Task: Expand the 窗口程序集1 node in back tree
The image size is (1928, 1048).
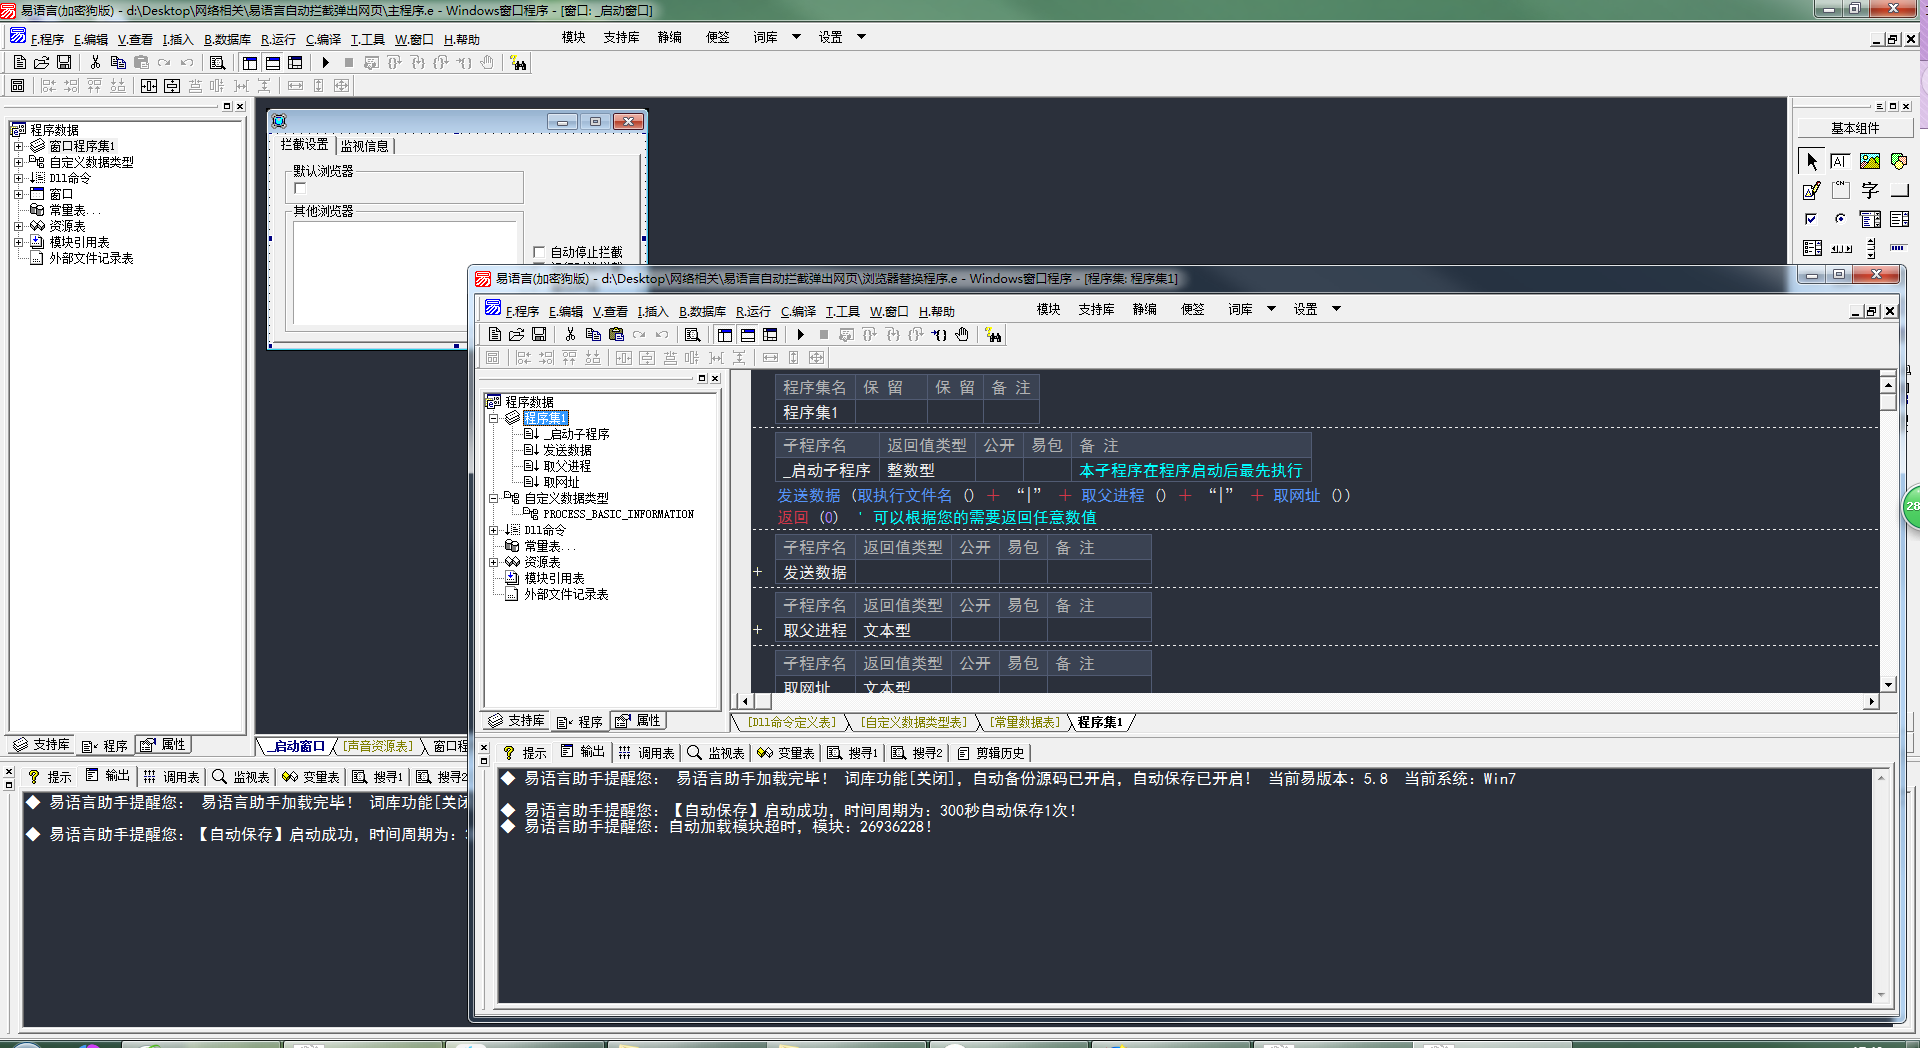Action: click(x=18, y=146)
